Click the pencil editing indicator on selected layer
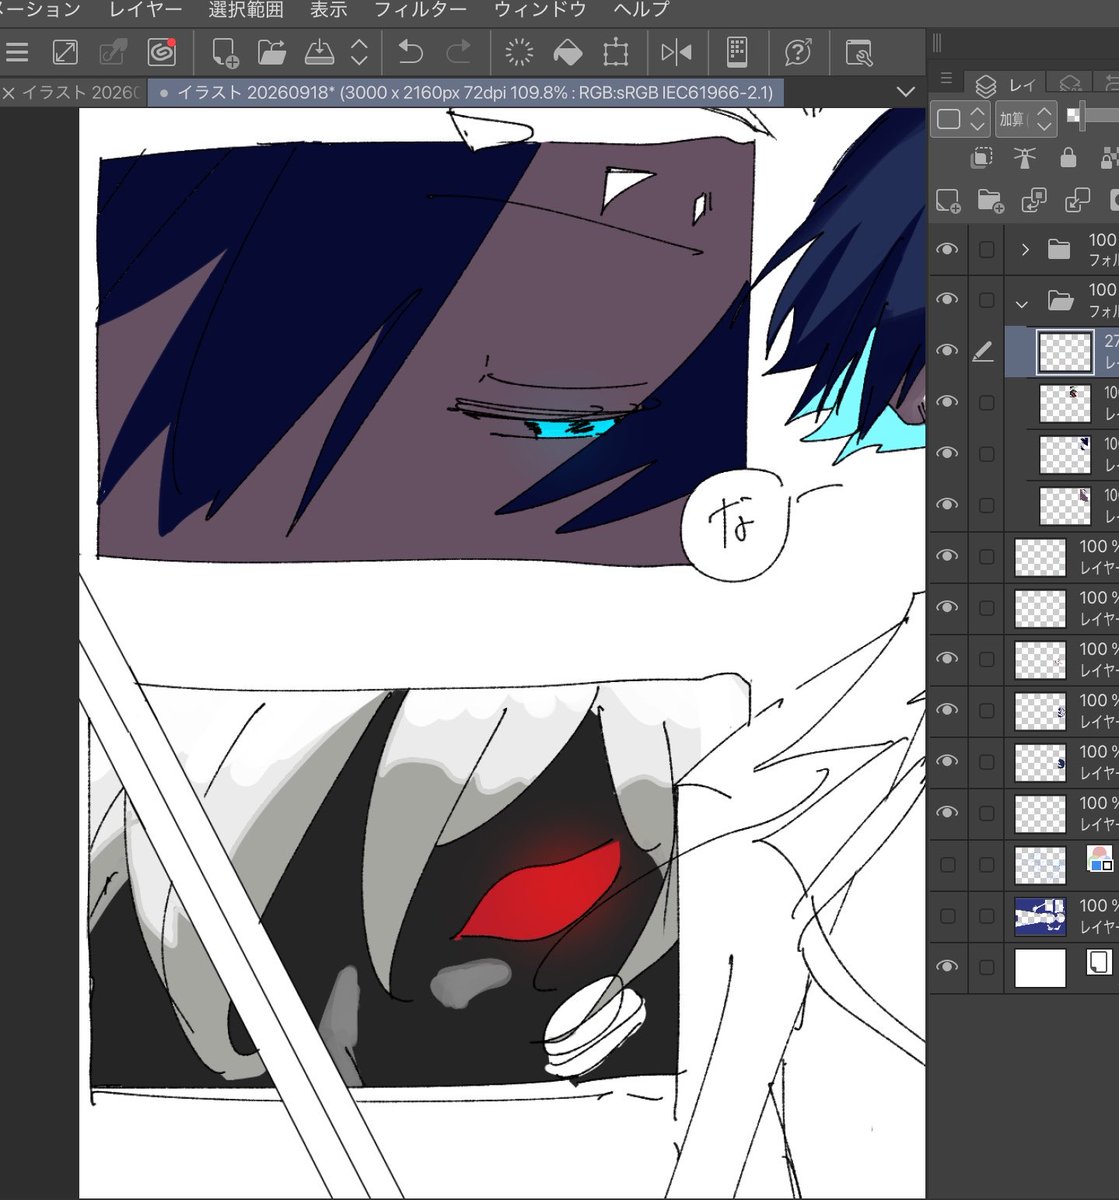Image resolution: width=1119 pixels, height=1200 pixels. pos(983,351)
